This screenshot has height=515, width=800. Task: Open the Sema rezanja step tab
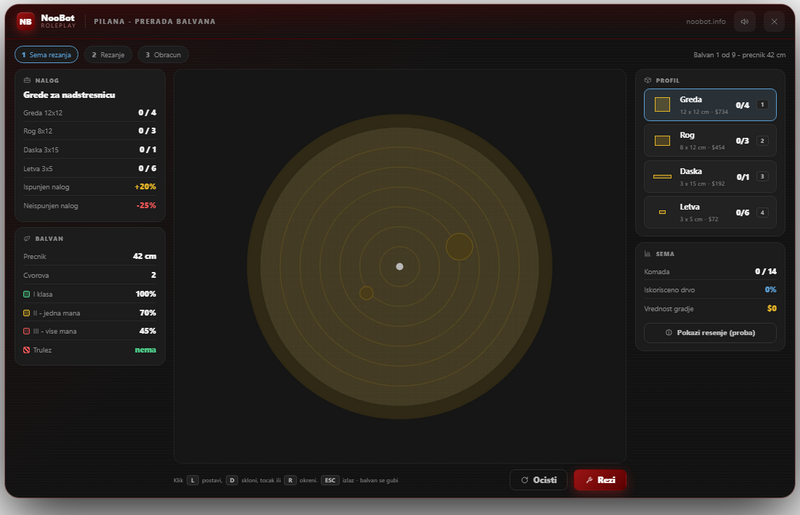(46, 55)
